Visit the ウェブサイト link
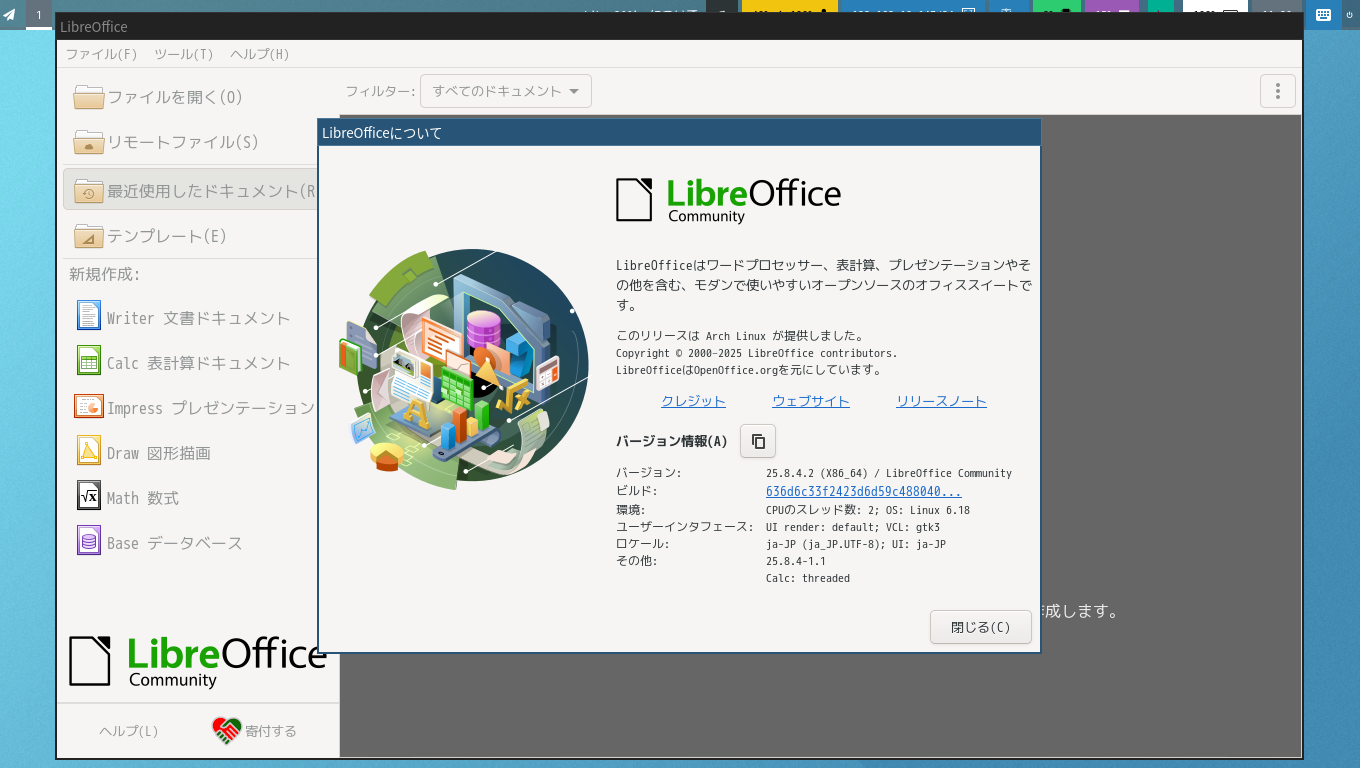 coord(811,401)
